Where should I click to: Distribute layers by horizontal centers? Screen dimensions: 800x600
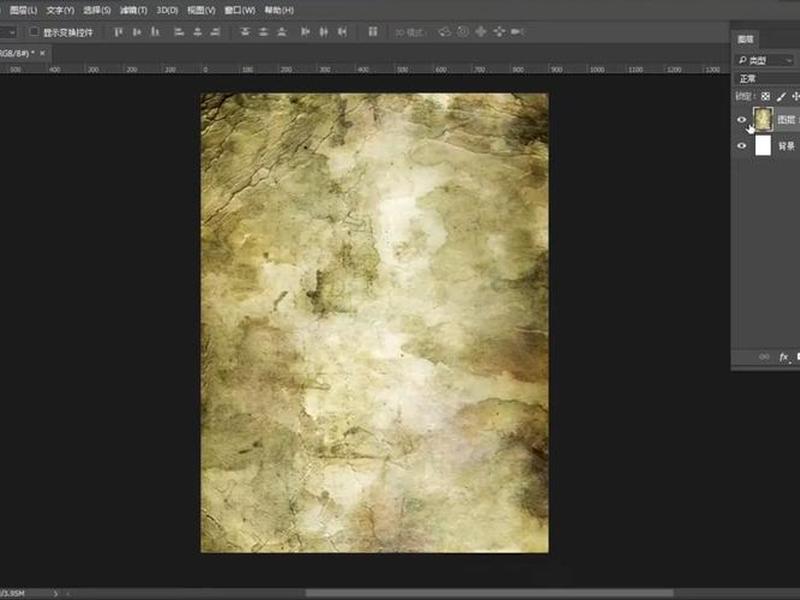323,32
